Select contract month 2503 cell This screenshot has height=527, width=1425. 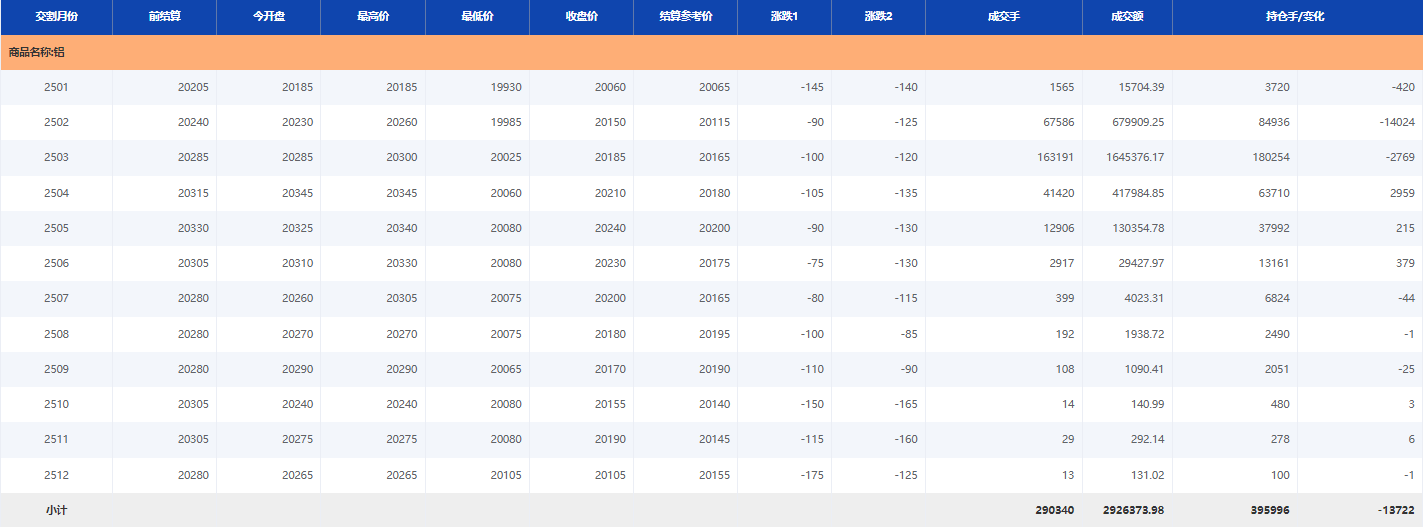coord(56,158)
